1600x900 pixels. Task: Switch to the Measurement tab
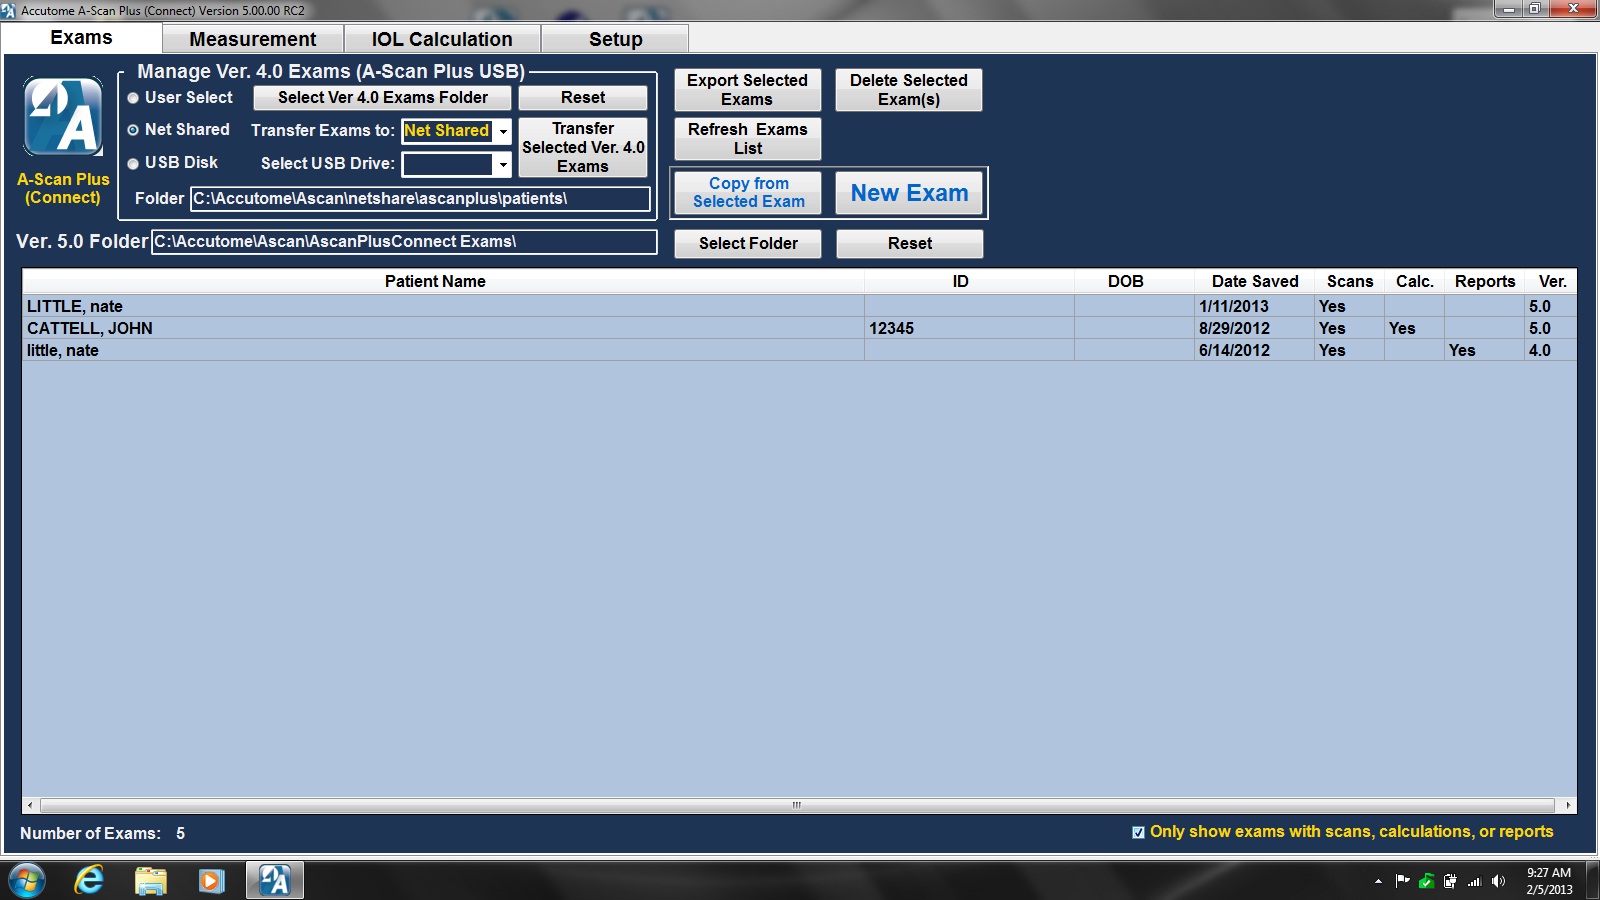point(253,39)
